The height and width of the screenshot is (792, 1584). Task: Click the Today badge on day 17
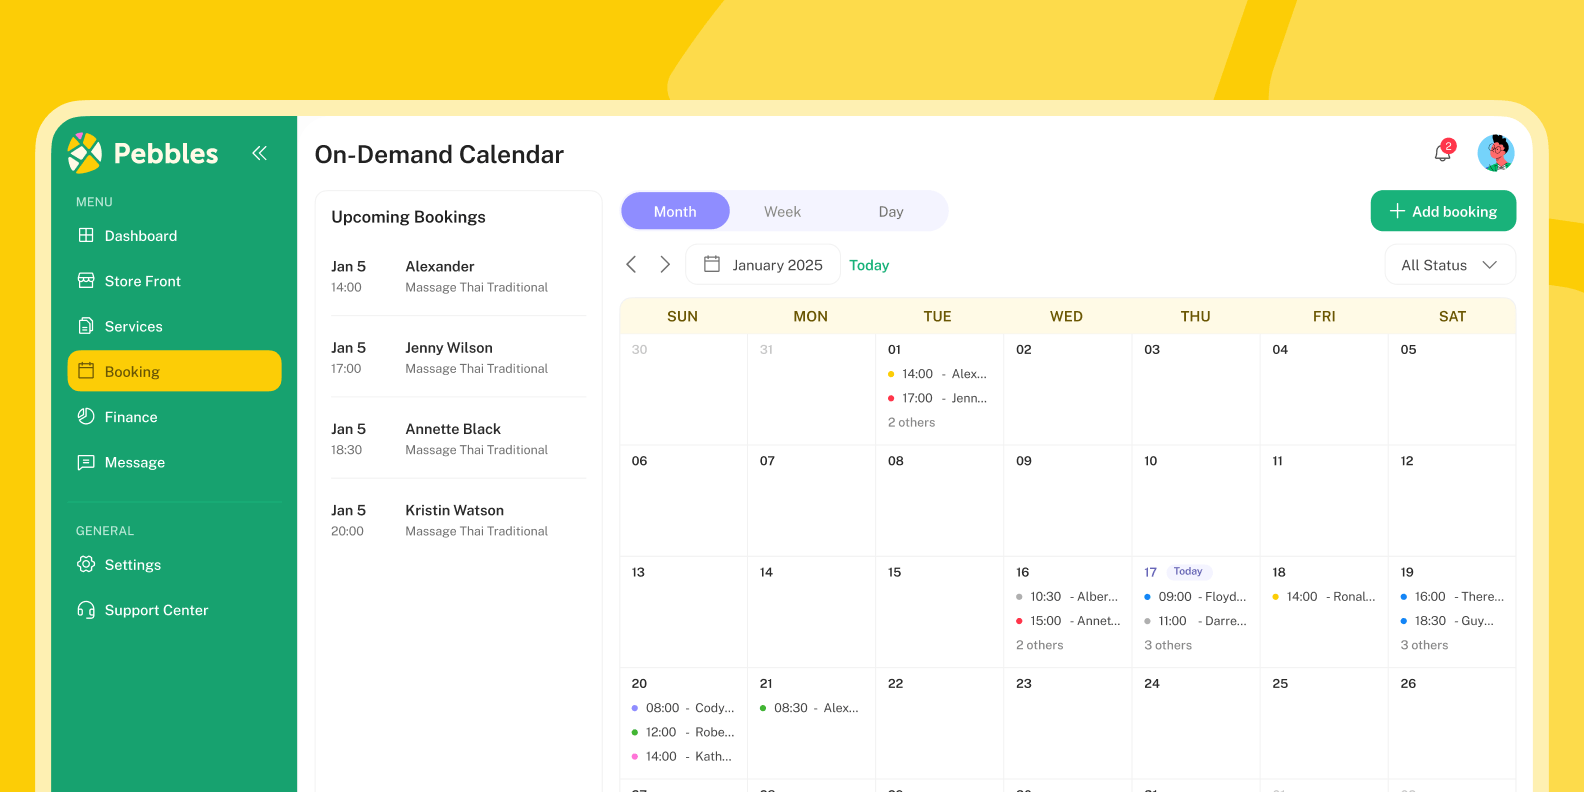click(x=1188, y=572)
